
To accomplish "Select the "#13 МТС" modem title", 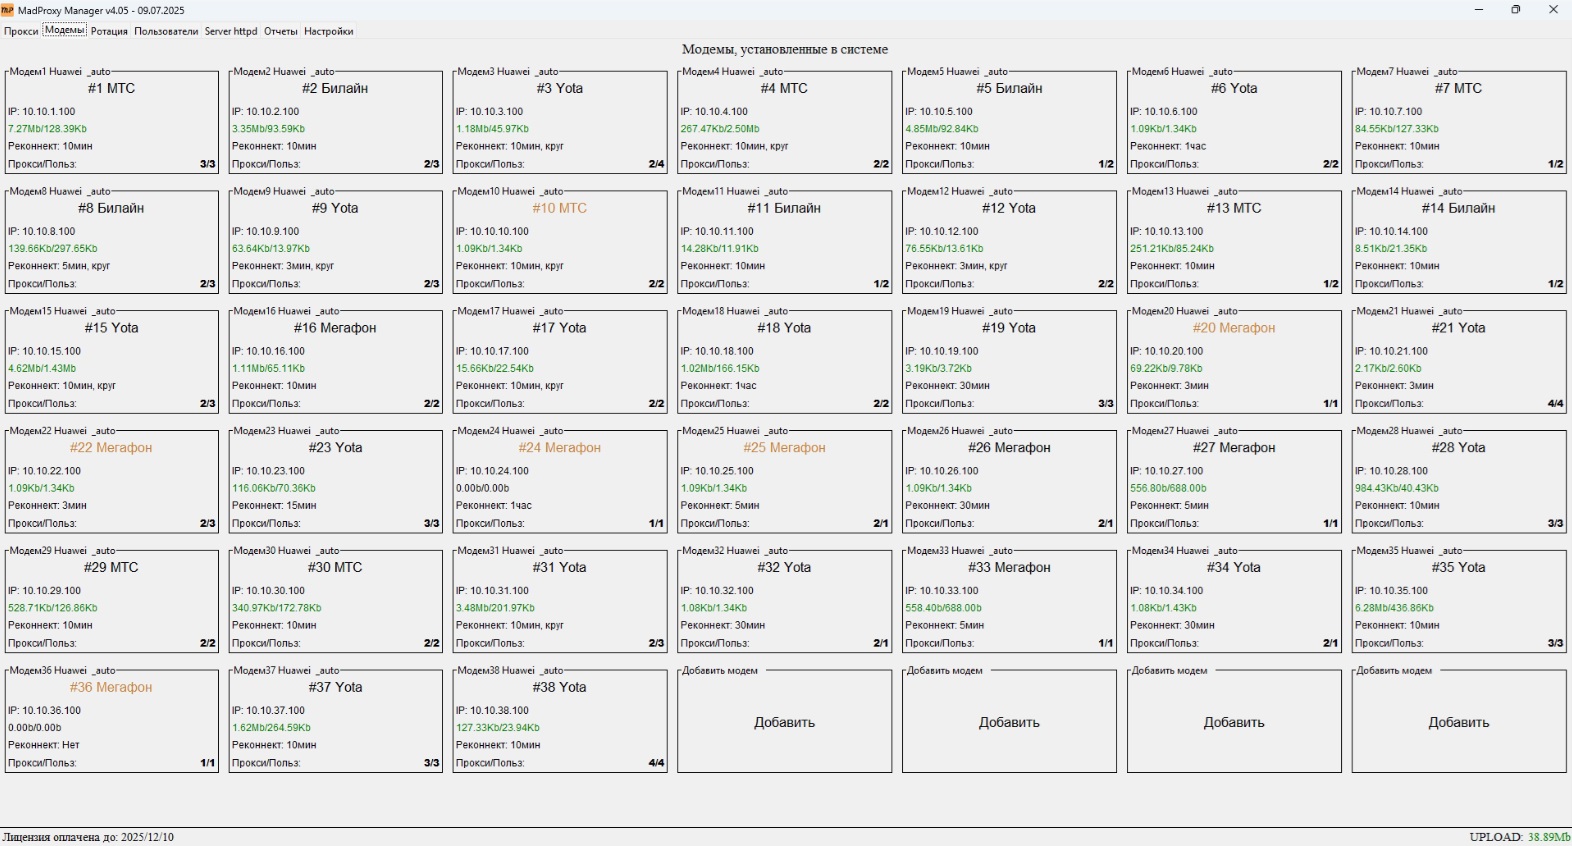I will (x=1234, y=208).
